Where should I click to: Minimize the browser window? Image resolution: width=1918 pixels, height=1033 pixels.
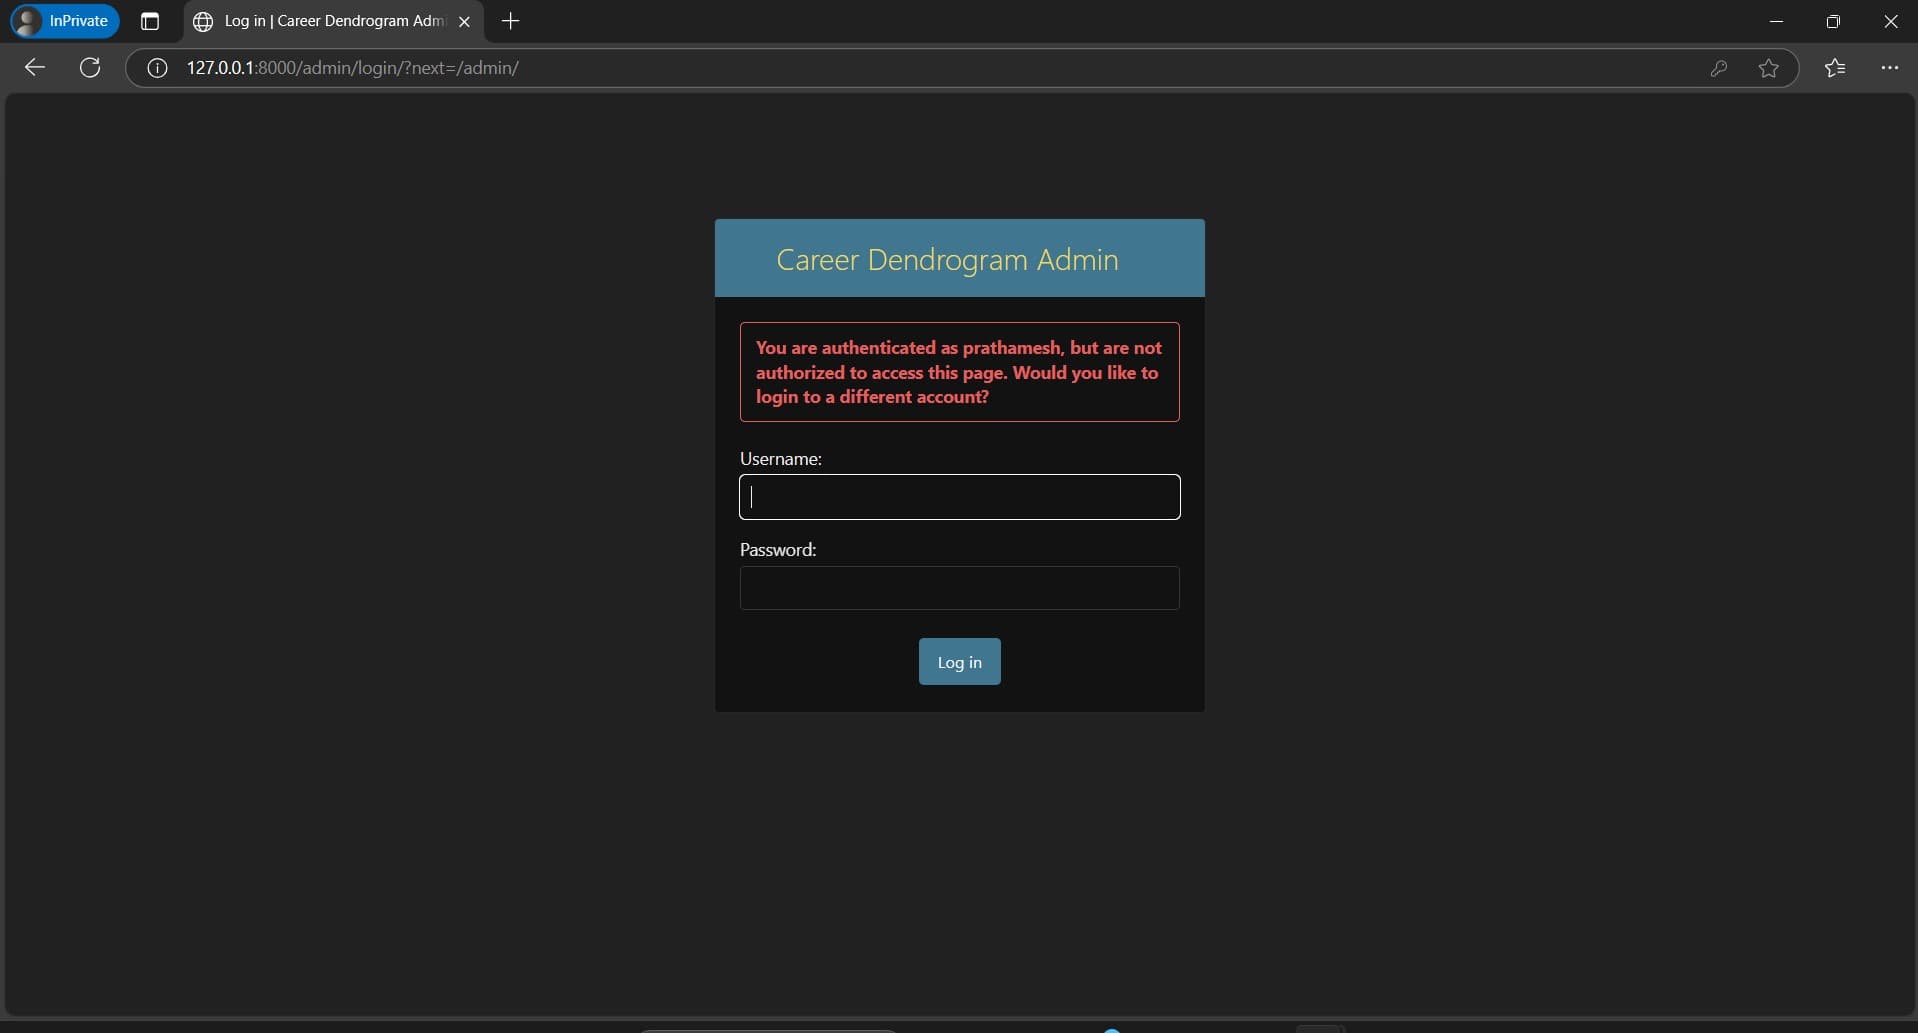[x=1777, y=21]
